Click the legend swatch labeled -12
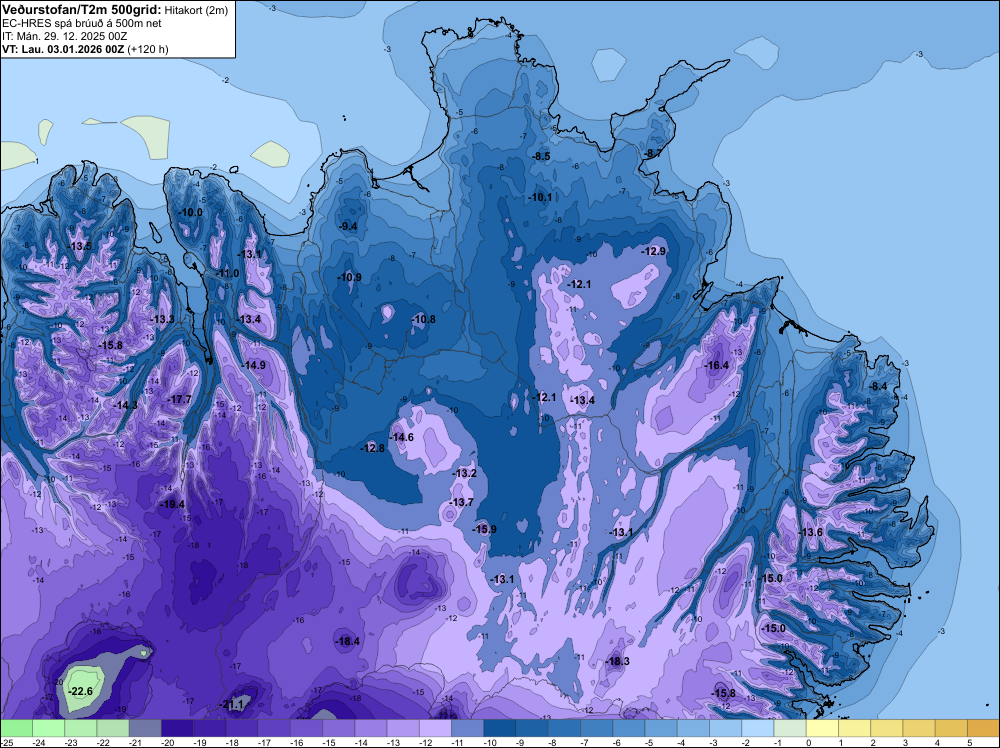The image size is (1000, 748). point(435,728)
